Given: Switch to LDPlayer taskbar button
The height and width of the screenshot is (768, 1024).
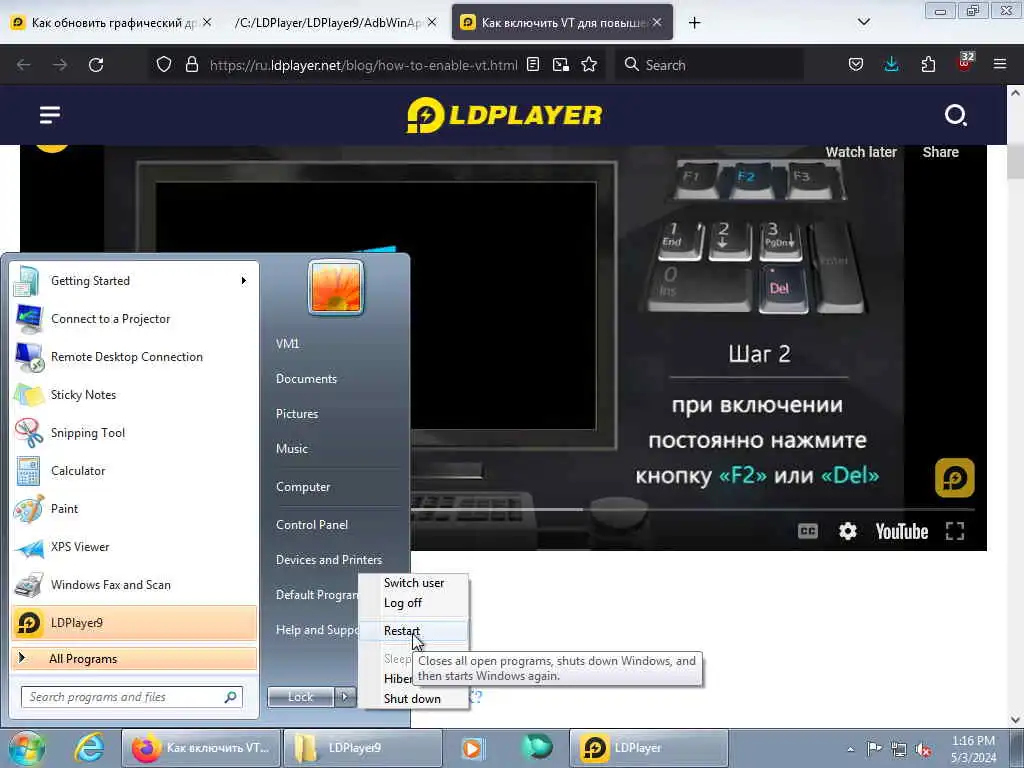Looking at the screenshot, I should pos(649,748).
